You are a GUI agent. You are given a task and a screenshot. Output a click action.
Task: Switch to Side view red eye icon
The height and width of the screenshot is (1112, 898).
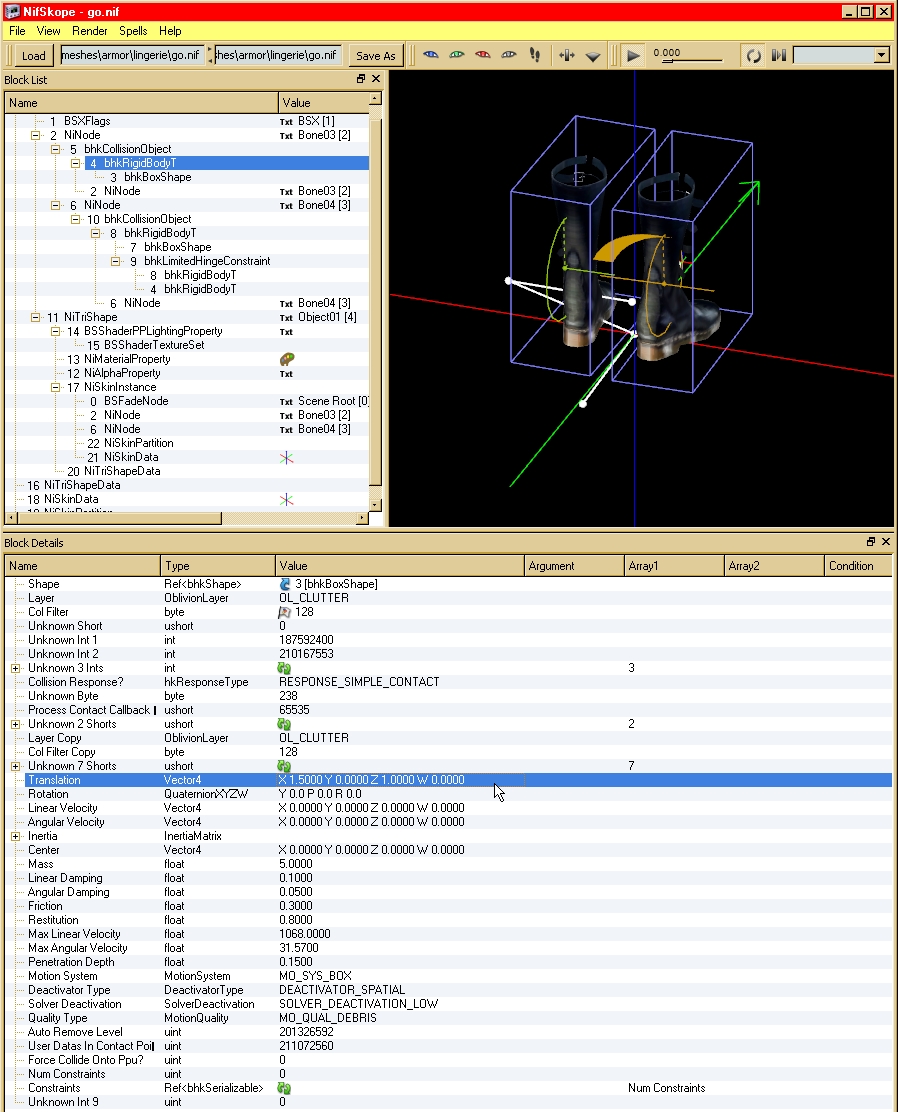pos(482,55)
